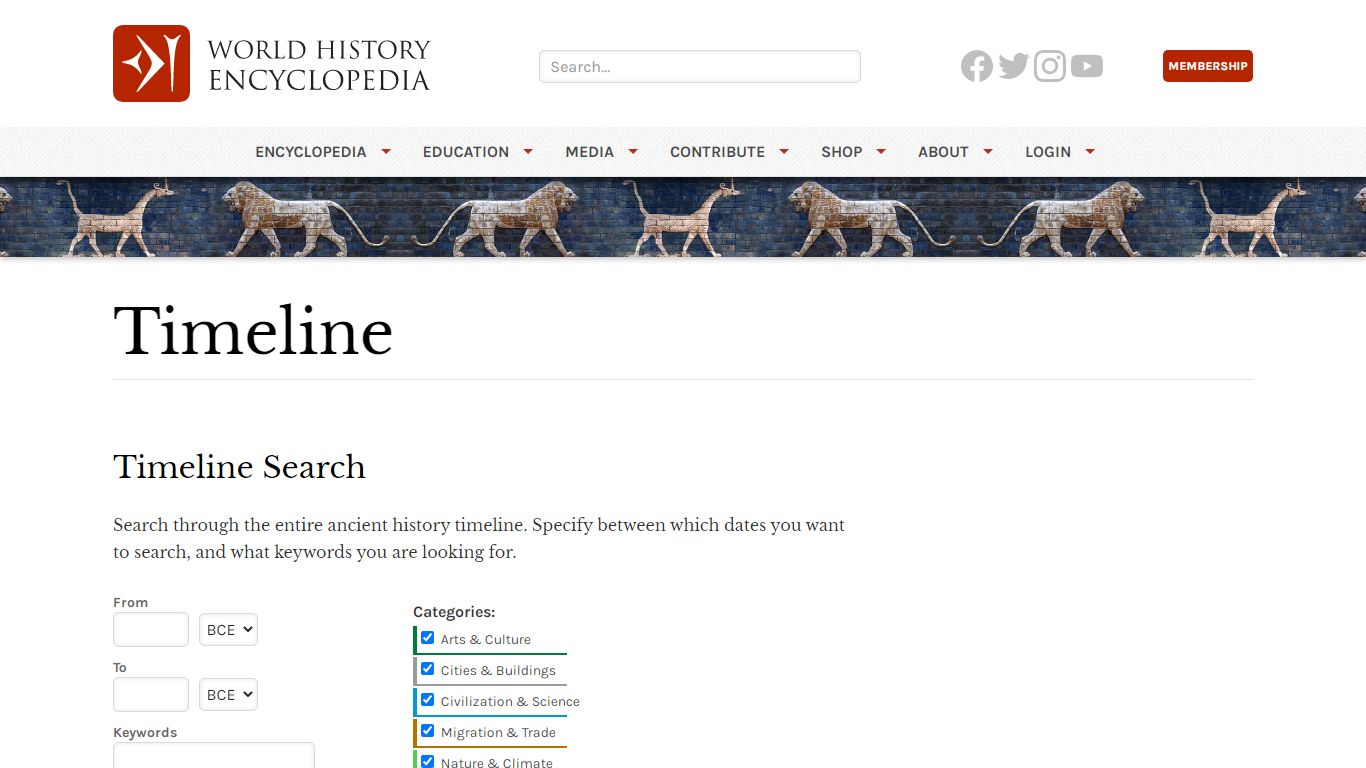
Task: Click the From year input field
Action: tap(151, 630)
